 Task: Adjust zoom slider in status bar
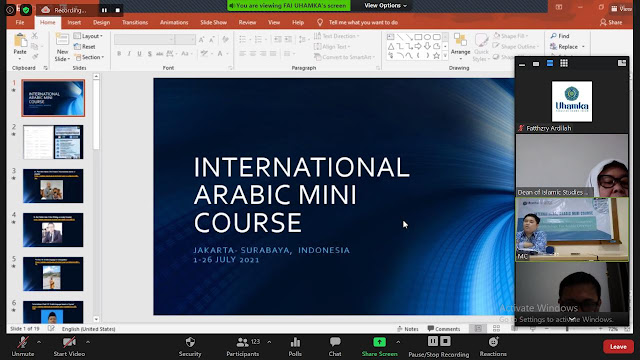point(567,329)
